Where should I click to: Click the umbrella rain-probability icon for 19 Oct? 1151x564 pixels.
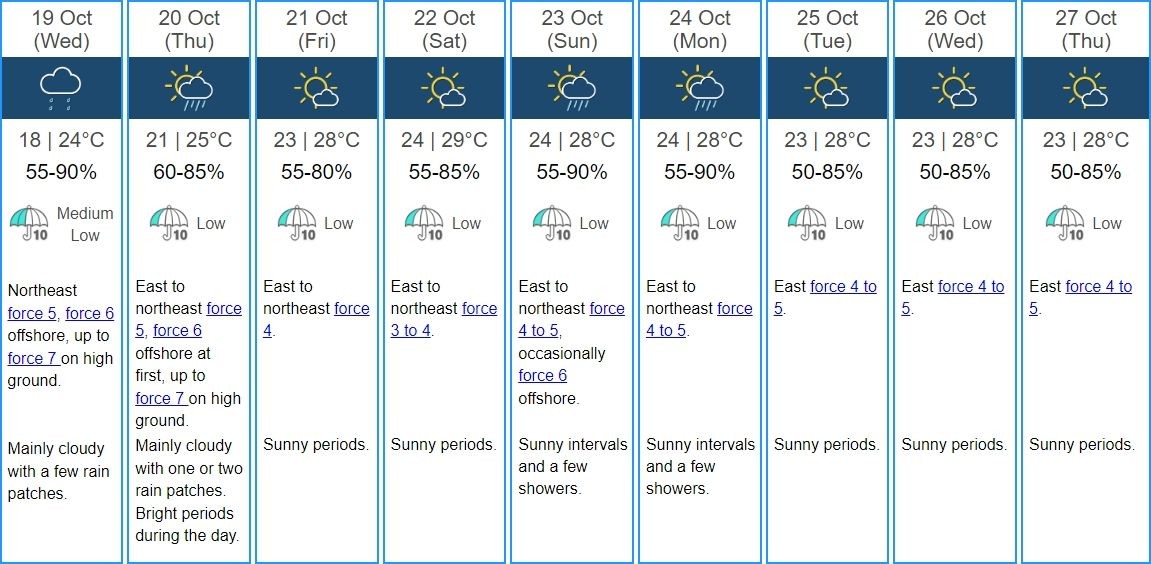29,224
